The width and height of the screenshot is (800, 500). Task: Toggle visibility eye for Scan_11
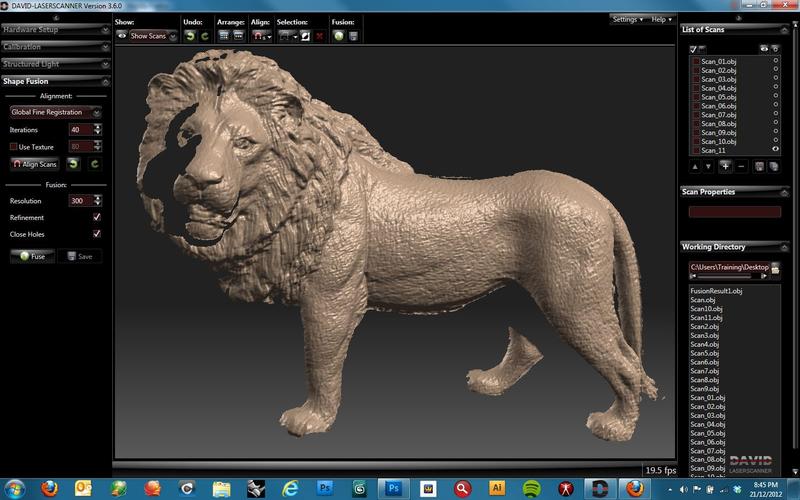click(x=775, y=149)
